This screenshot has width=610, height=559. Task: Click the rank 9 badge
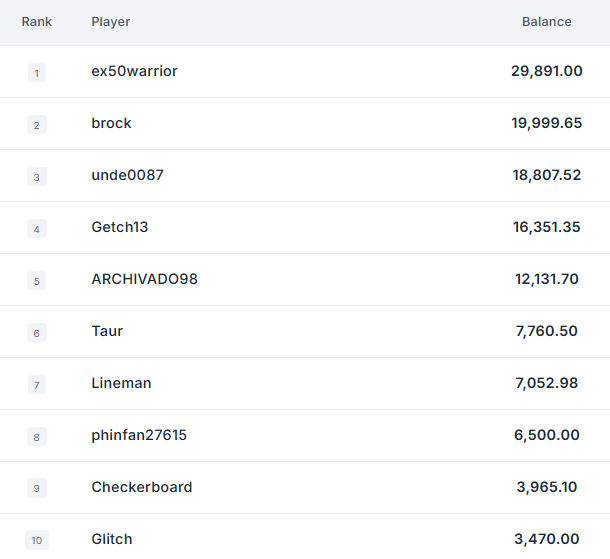point(37,488)
